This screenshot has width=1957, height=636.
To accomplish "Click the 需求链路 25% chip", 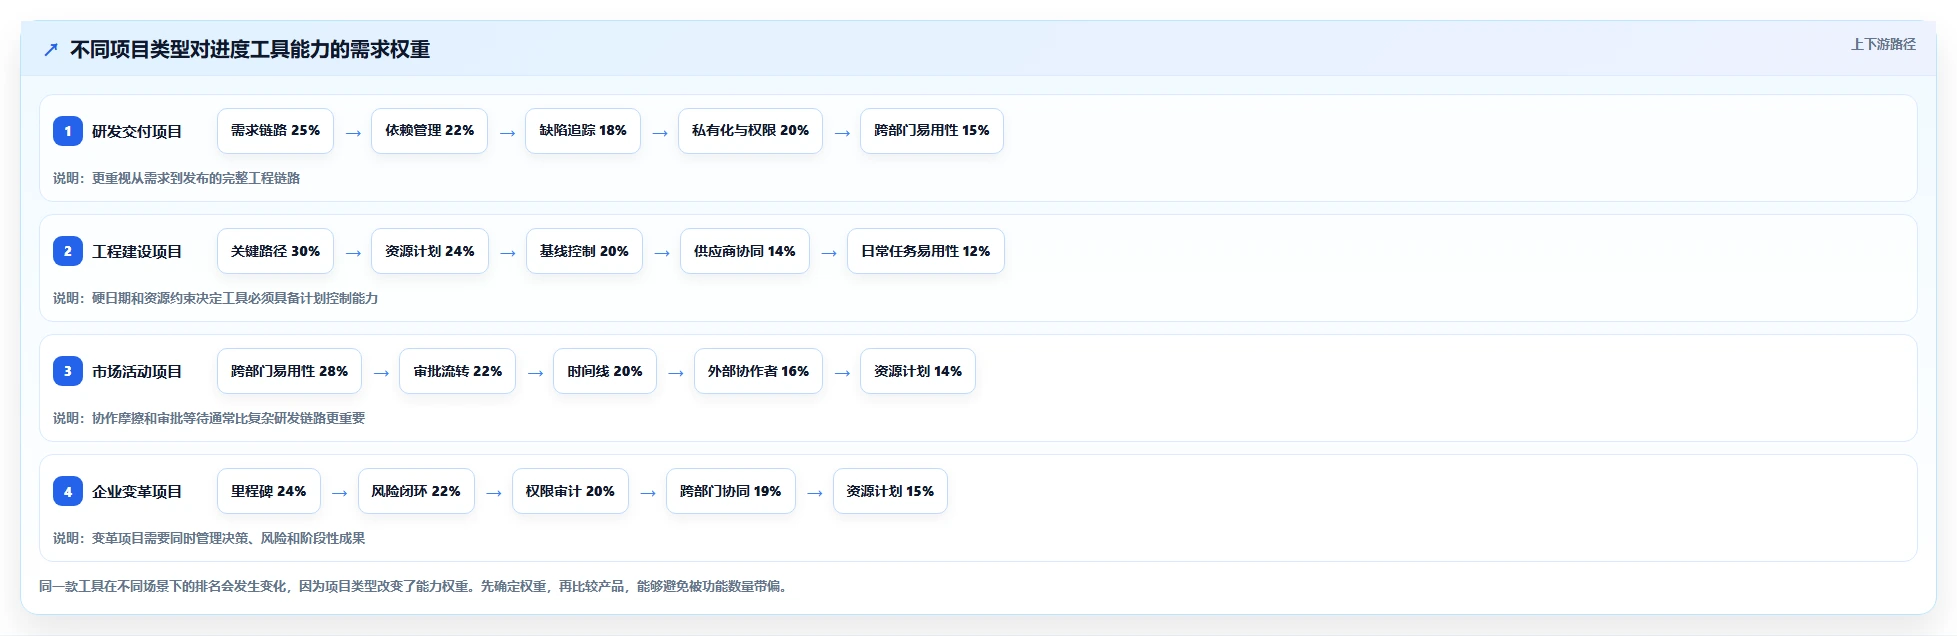I will point(275,131).
